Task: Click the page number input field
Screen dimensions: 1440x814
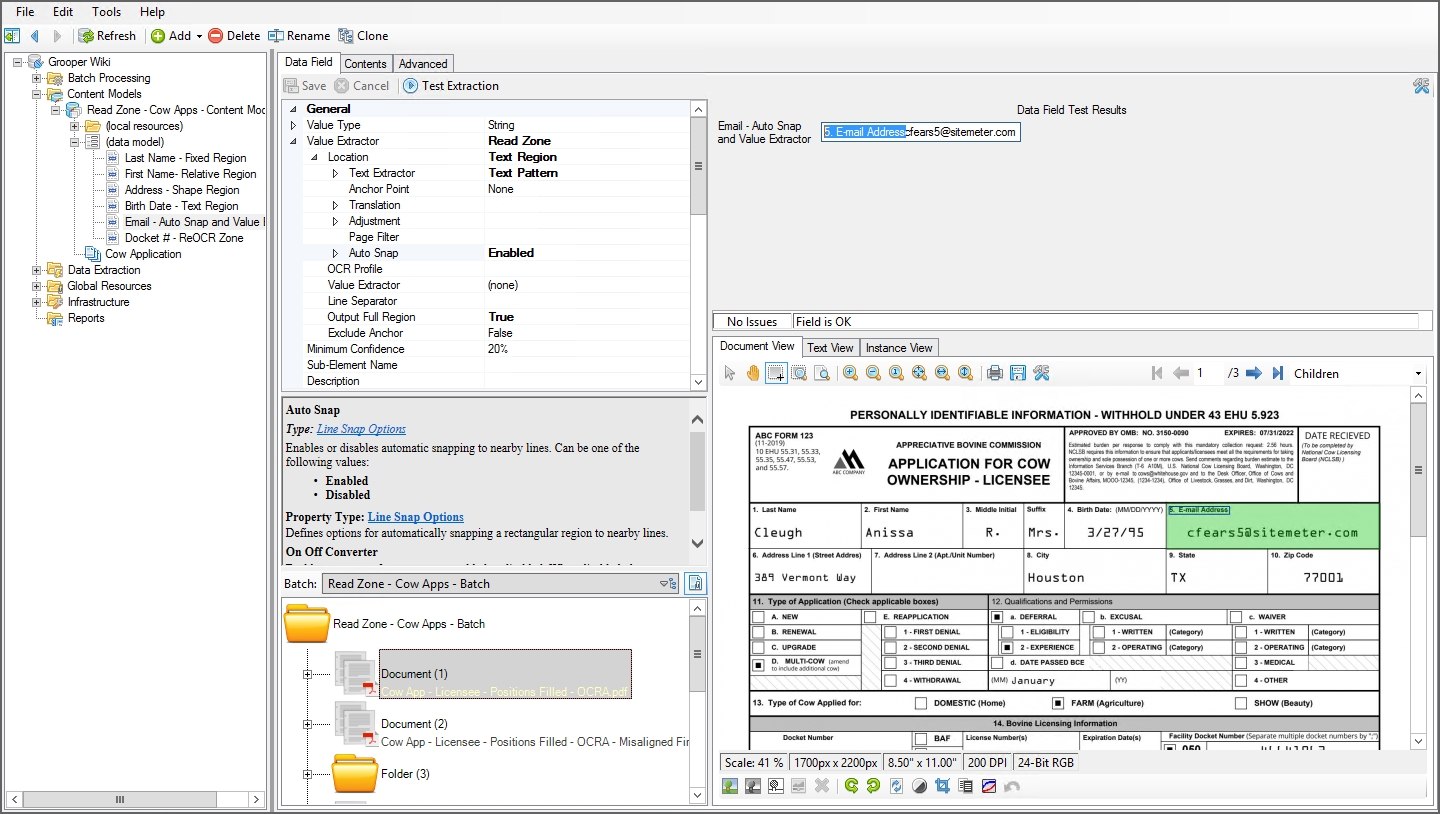Action: (1208, 373)
